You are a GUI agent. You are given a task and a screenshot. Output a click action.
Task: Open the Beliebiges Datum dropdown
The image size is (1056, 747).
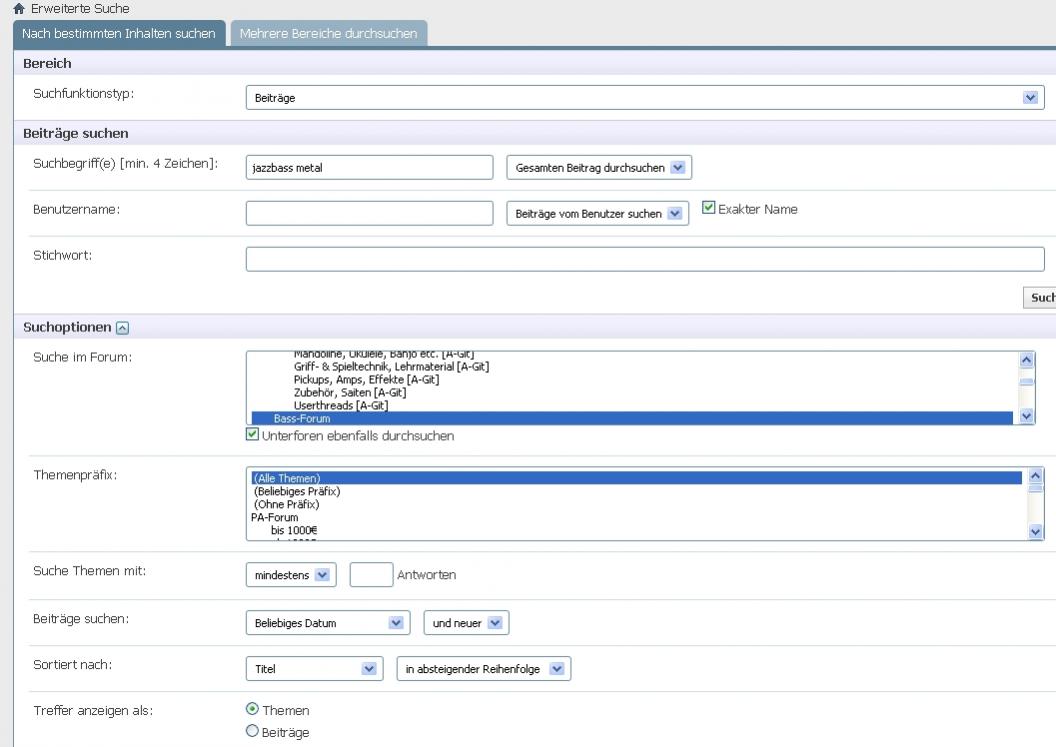pyautogui.click(x=328, y=622)
